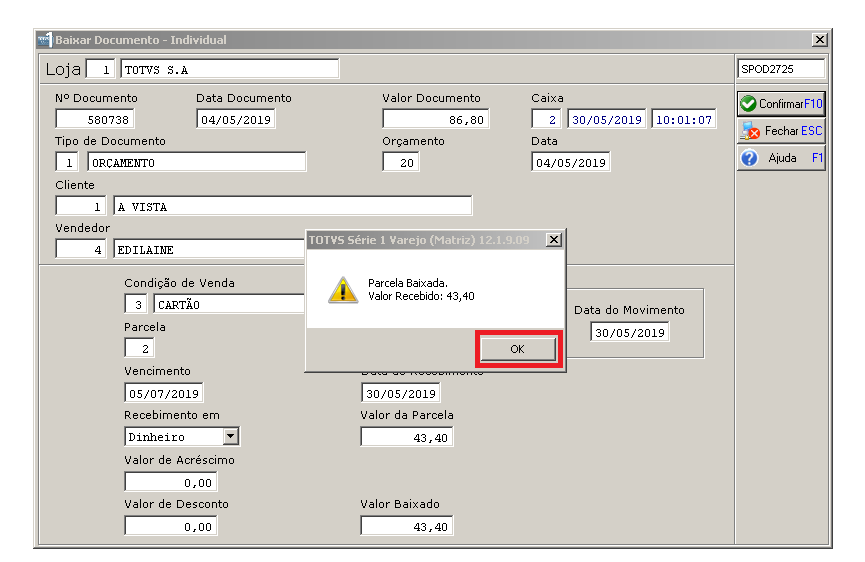
Task: Click Valor de Acréscimo field 0,00
Action: 170,482
